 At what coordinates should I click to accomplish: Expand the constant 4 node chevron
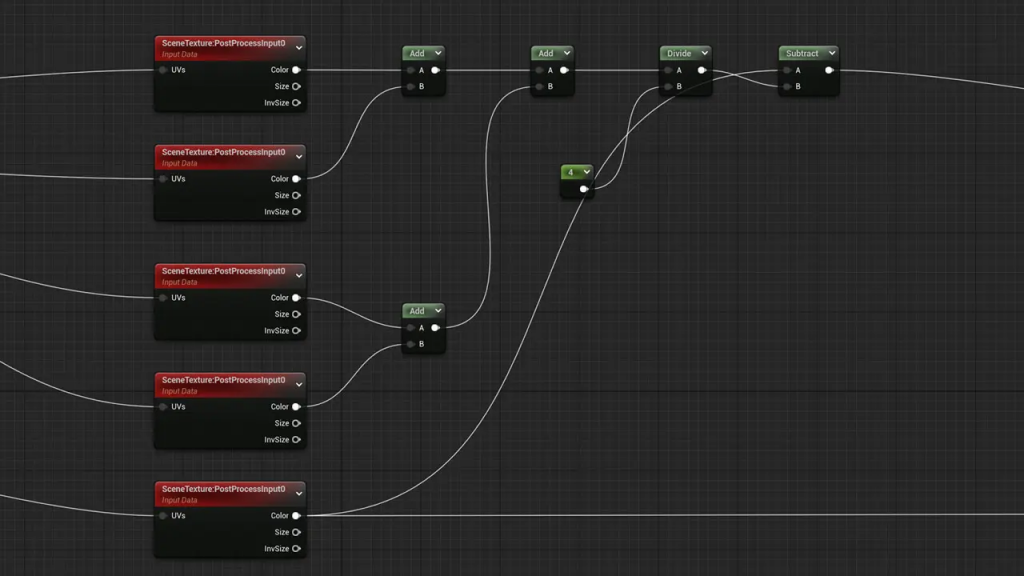click(586, 172)
